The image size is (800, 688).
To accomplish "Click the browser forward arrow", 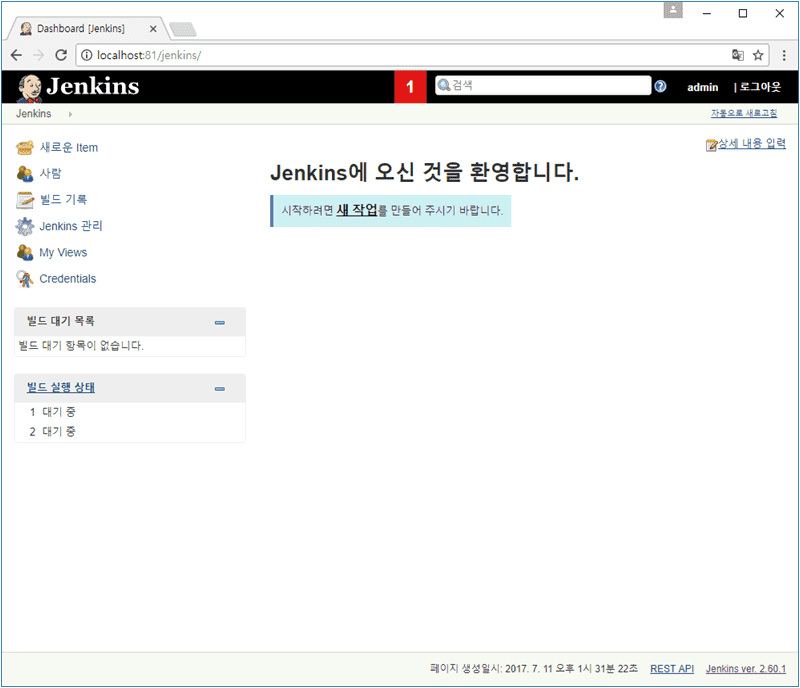I will [38, 55].
